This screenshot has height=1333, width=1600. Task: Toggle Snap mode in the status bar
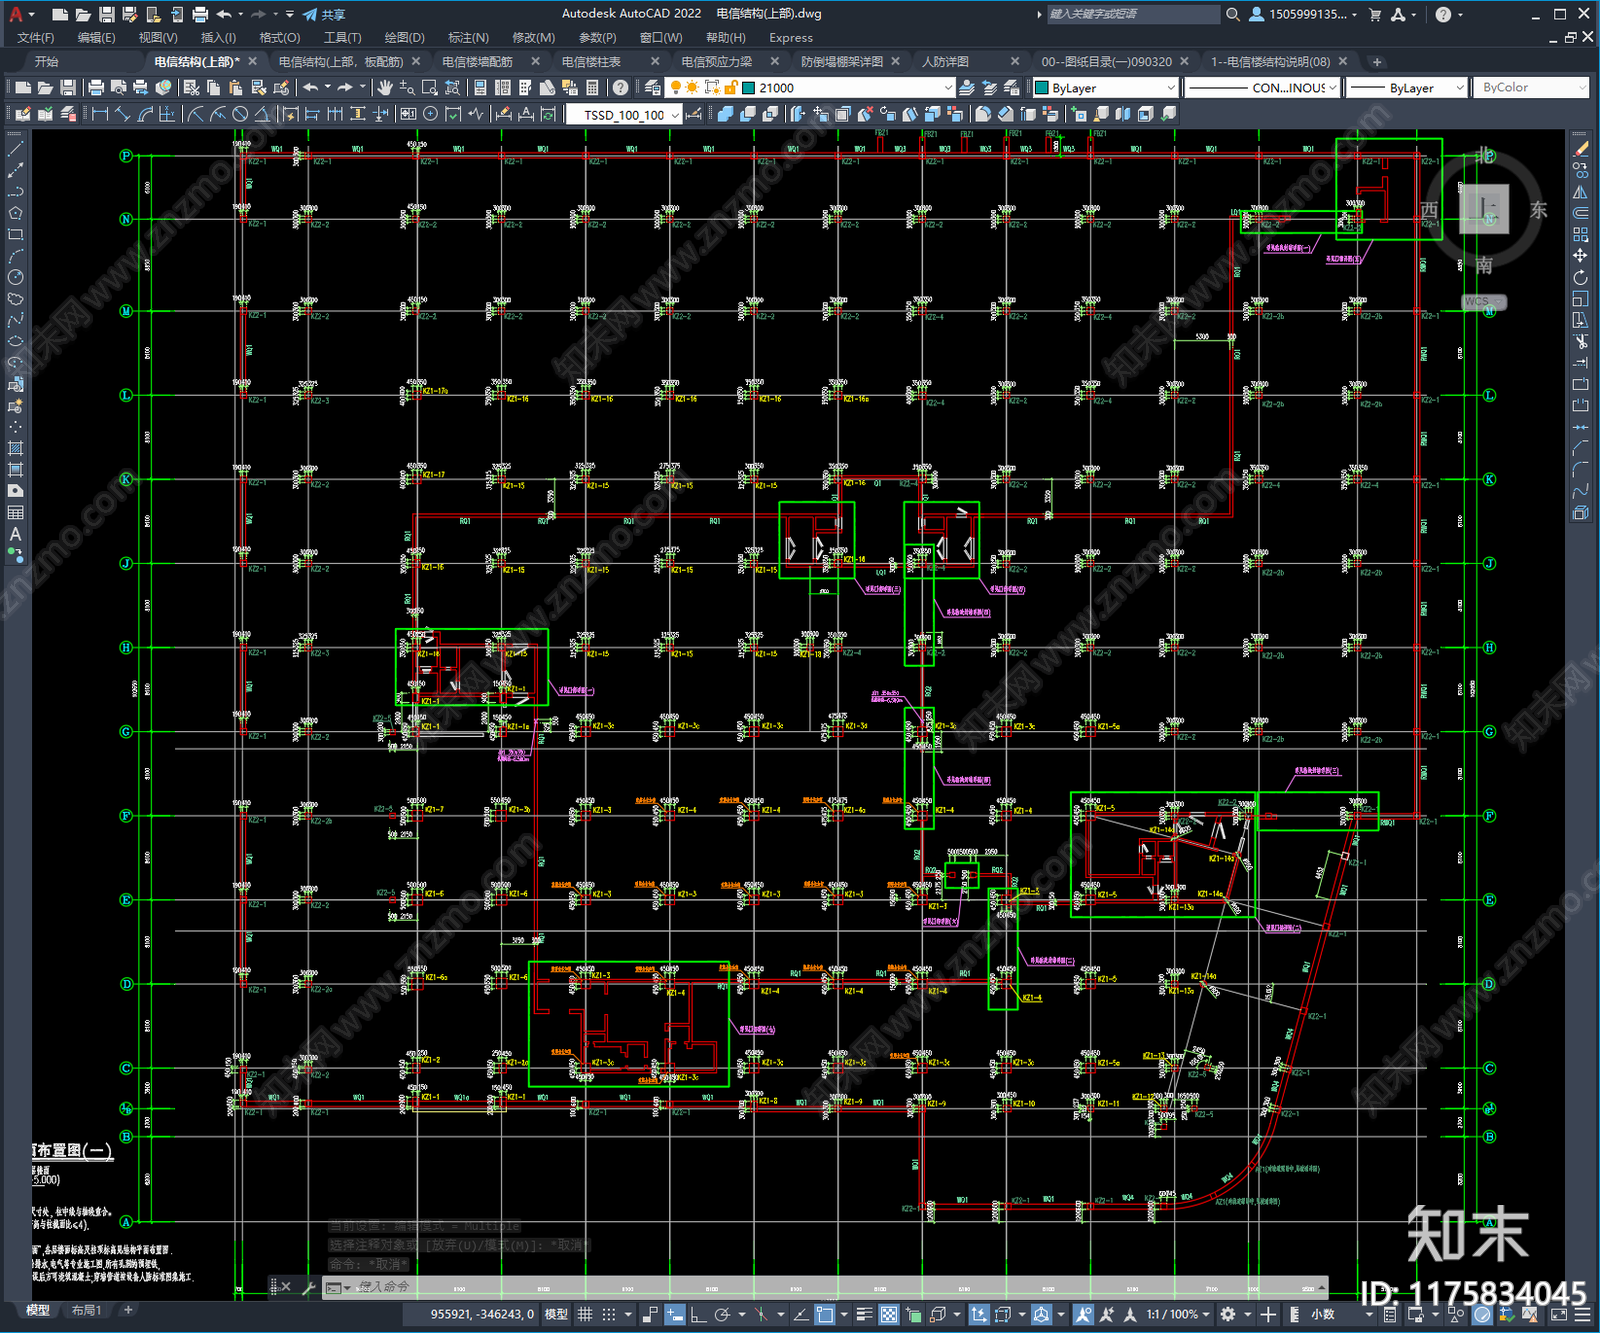(x=608, y=1314)
